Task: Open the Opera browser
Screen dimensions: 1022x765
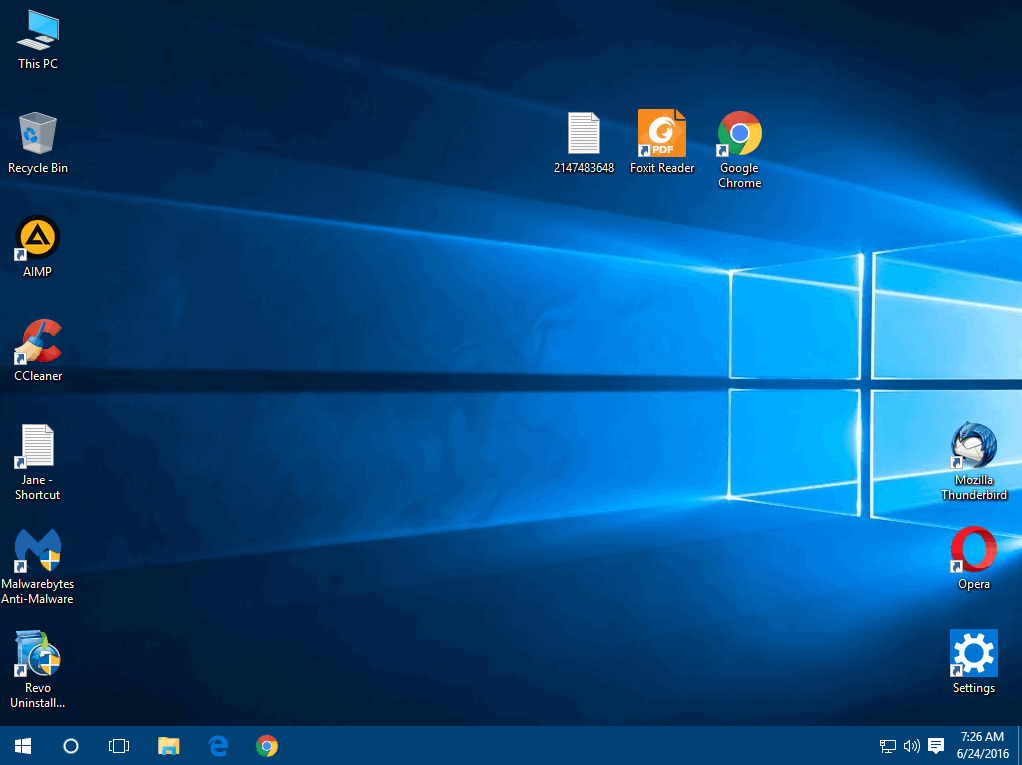Action: [973, 551]
